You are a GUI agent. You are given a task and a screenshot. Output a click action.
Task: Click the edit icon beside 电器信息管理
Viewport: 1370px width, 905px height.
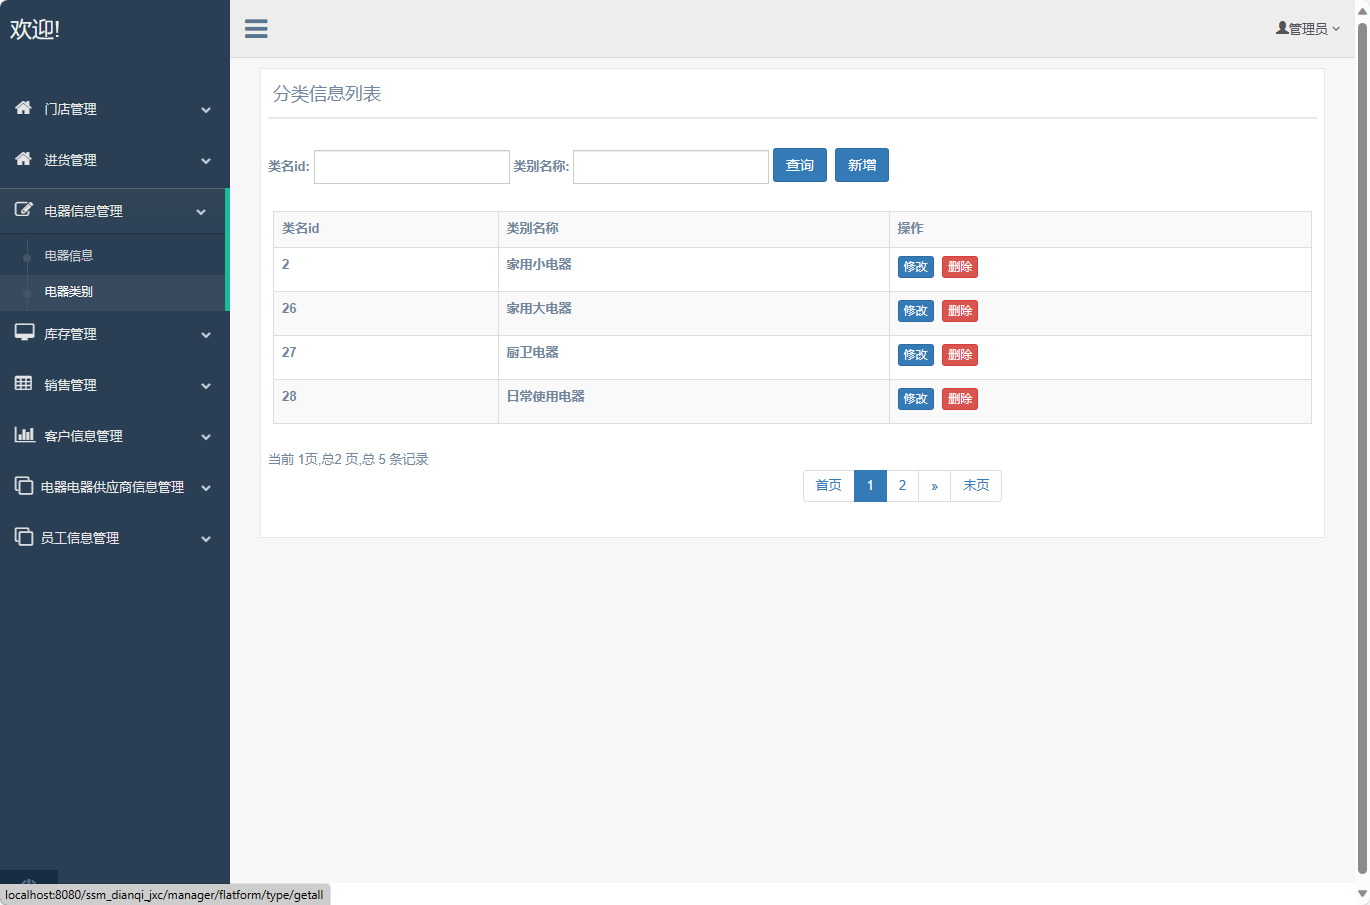[x=23, y=210]
